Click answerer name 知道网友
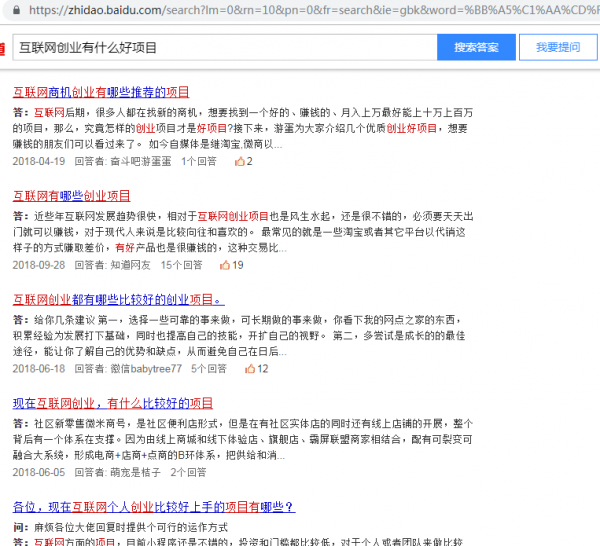 click(x=130, y=265)
